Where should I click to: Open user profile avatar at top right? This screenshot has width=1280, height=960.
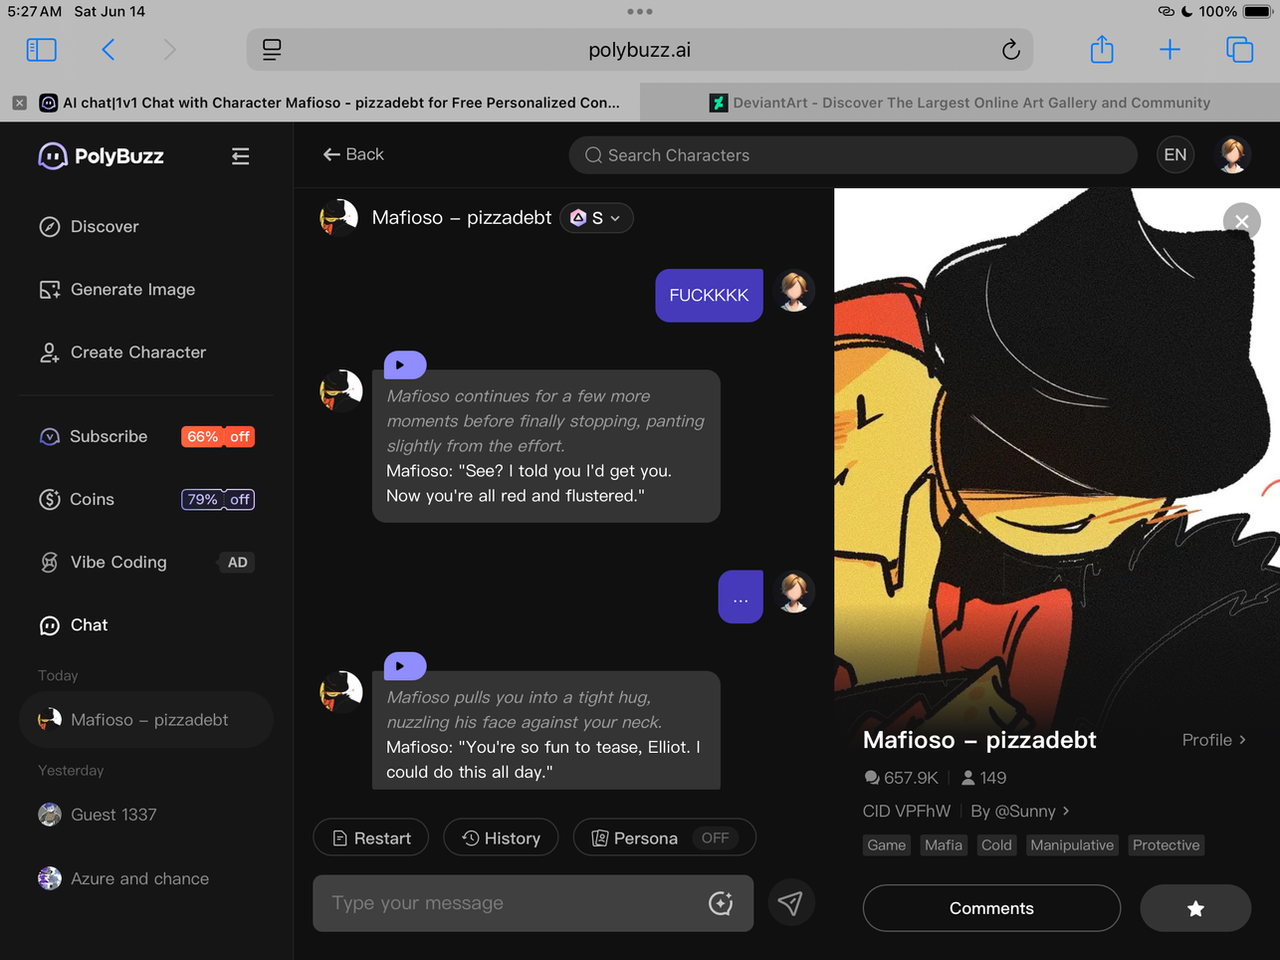(1233, 155)
